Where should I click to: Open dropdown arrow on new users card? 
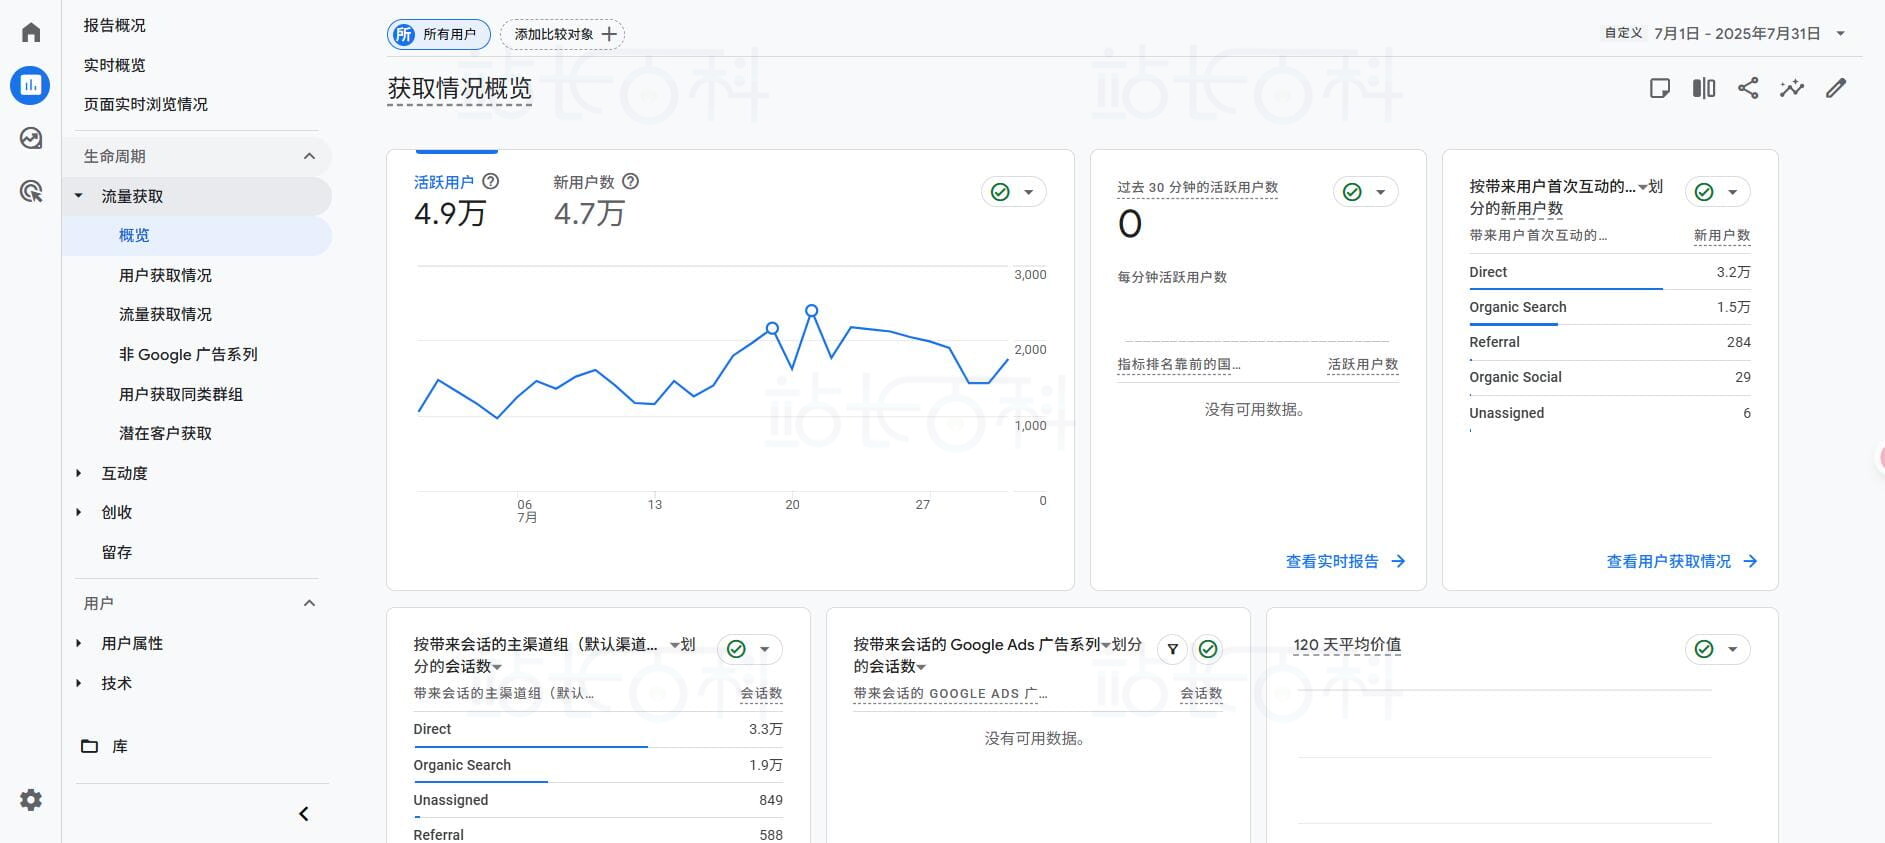(1732, 192)
